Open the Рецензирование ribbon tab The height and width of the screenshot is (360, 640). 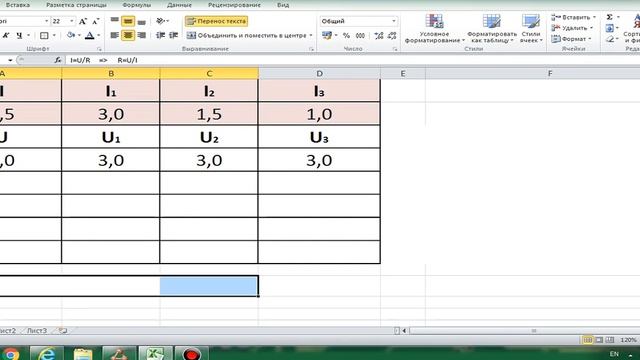[234, 5]
